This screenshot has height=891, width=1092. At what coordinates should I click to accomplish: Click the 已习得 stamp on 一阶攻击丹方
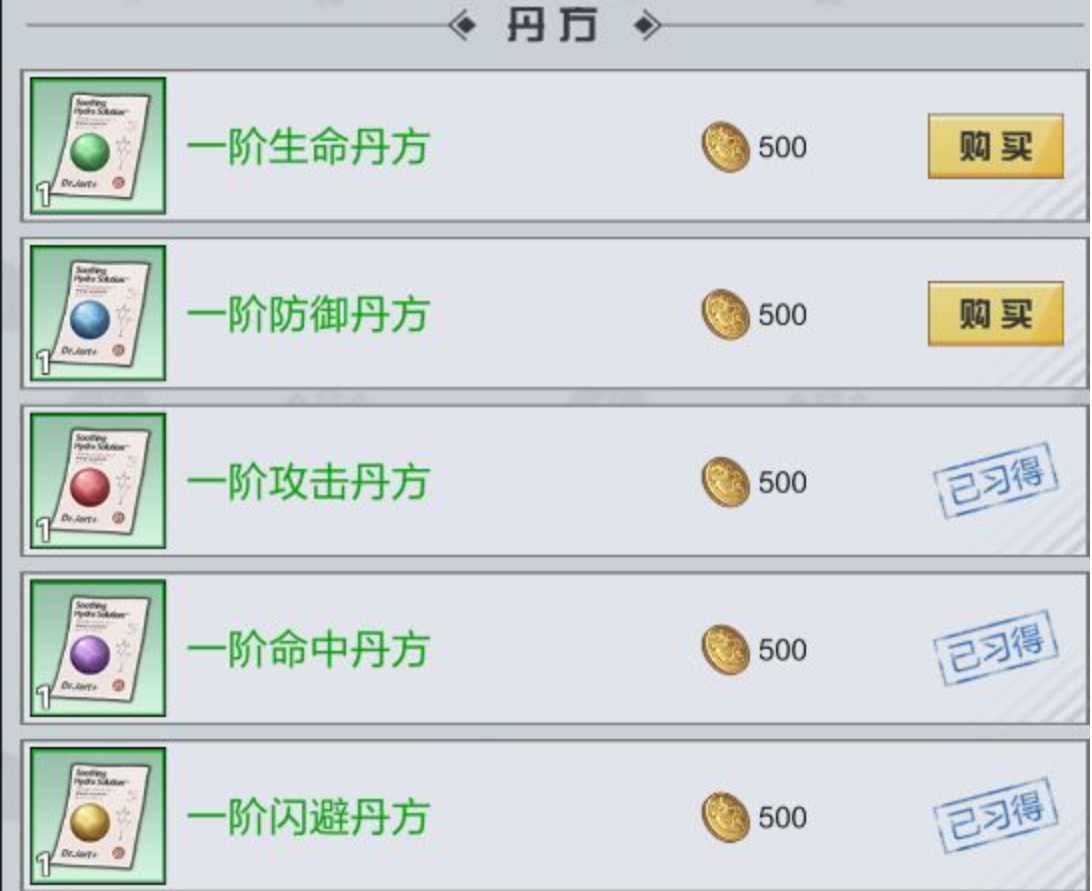coord(996,481)
